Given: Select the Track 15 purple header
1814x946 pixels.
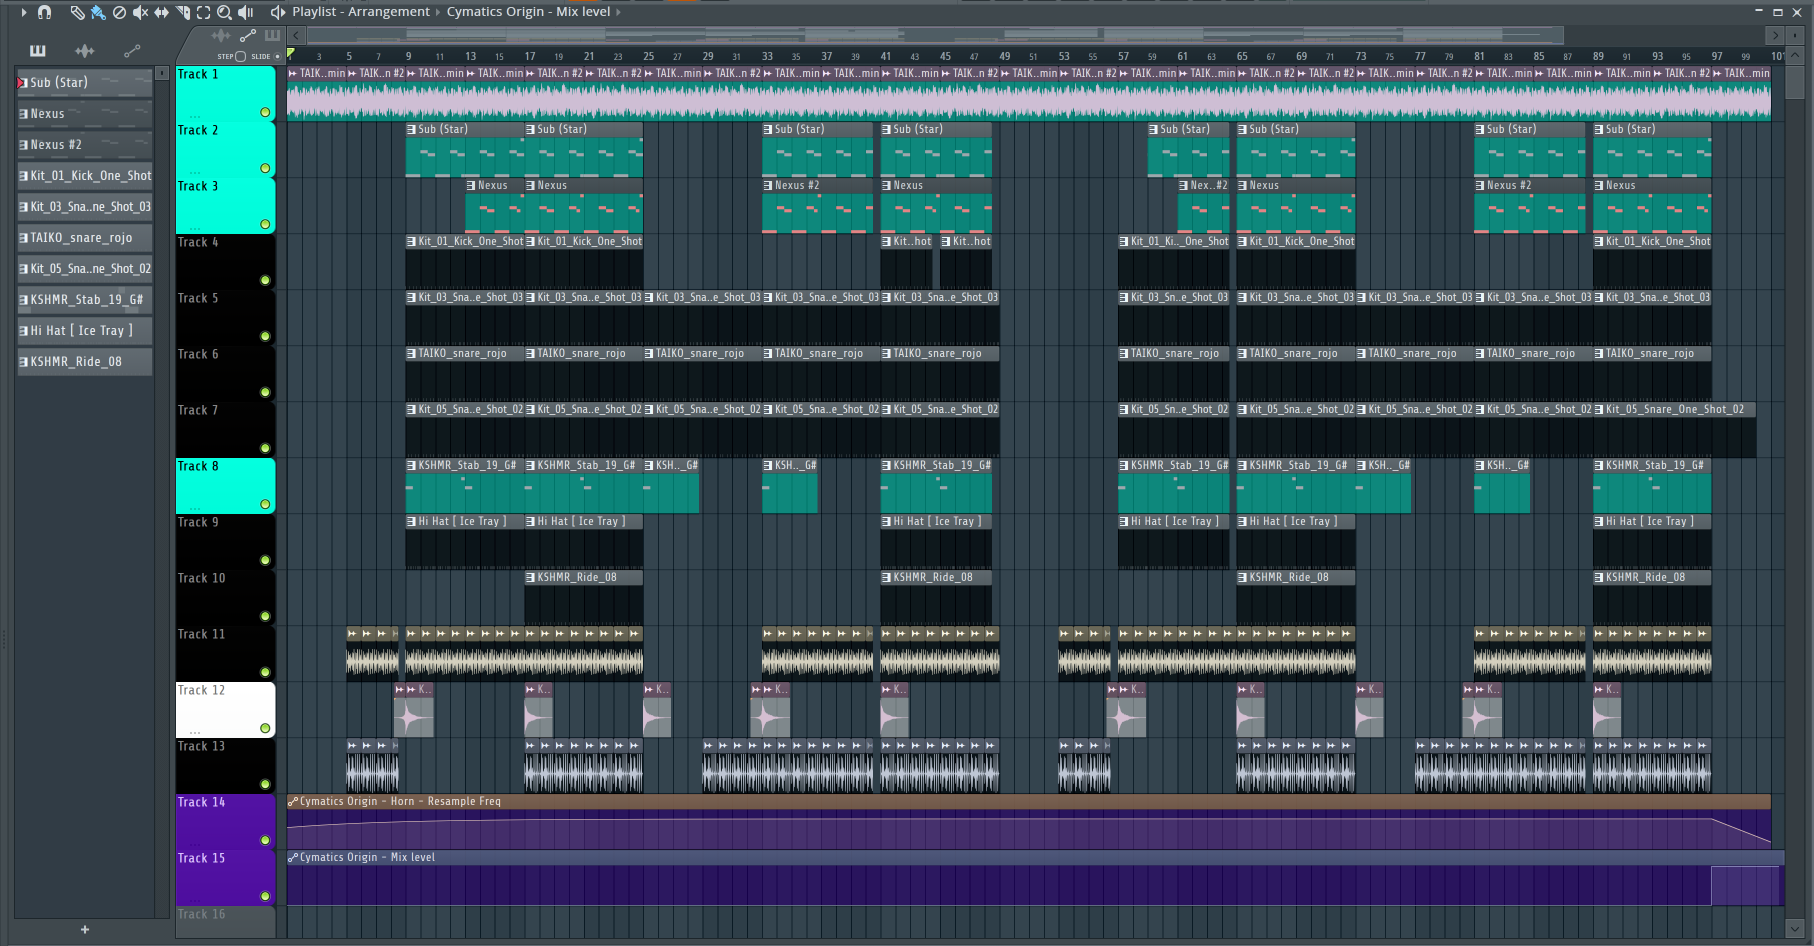Looking at the screenshot, I should tap(225, 878).
